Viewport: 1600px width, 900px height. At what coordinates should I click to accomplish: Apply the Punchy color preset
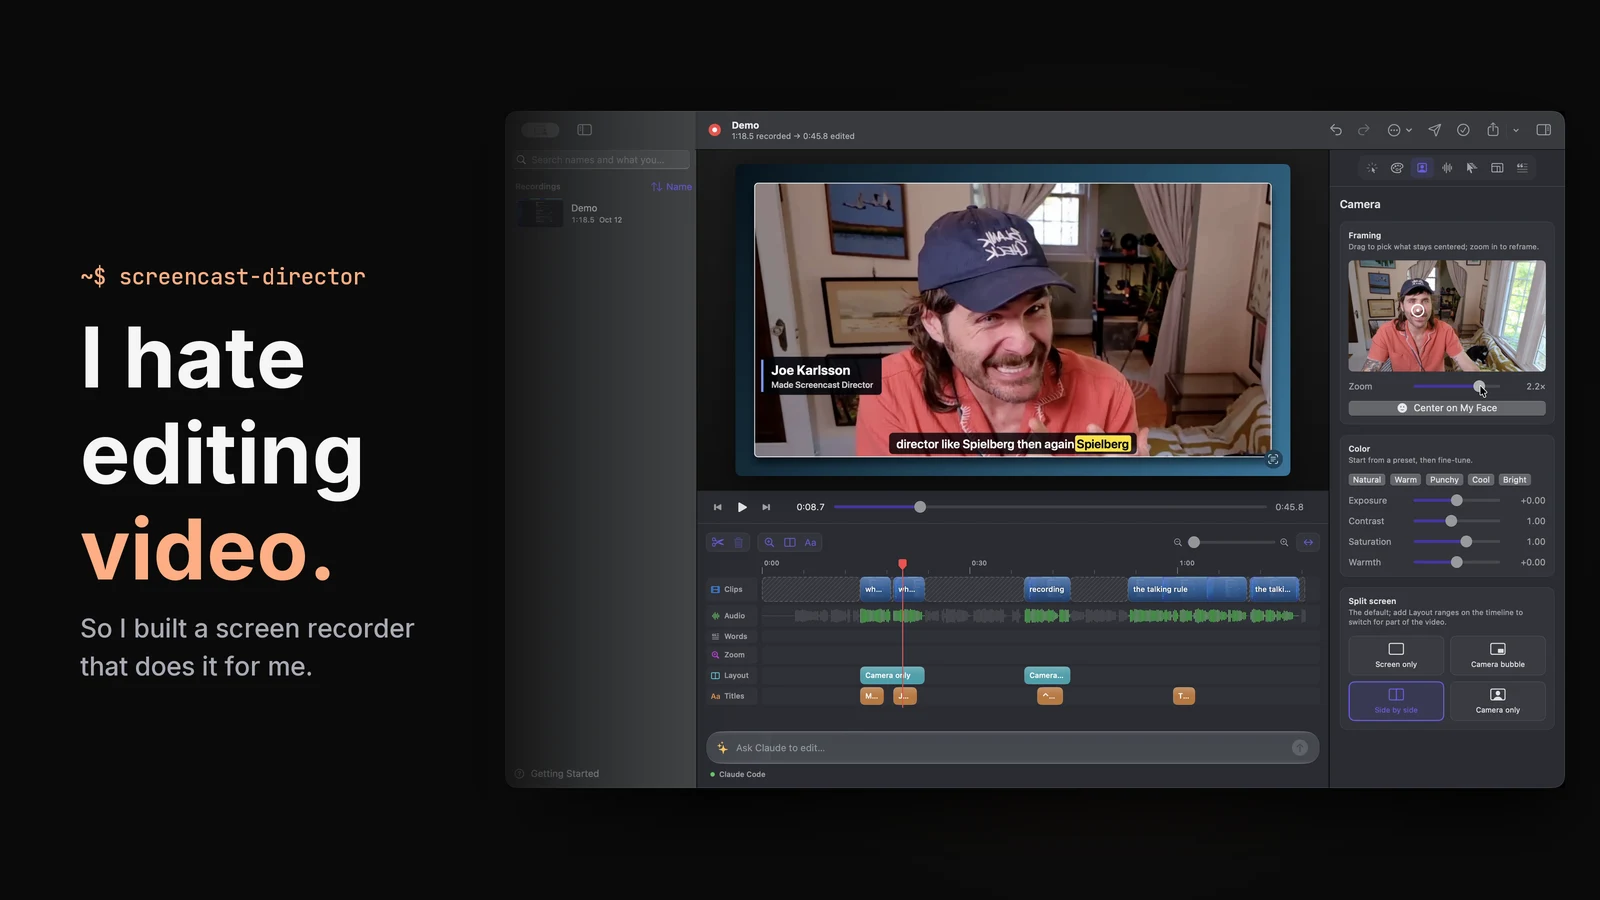[x=1444, y=480]
